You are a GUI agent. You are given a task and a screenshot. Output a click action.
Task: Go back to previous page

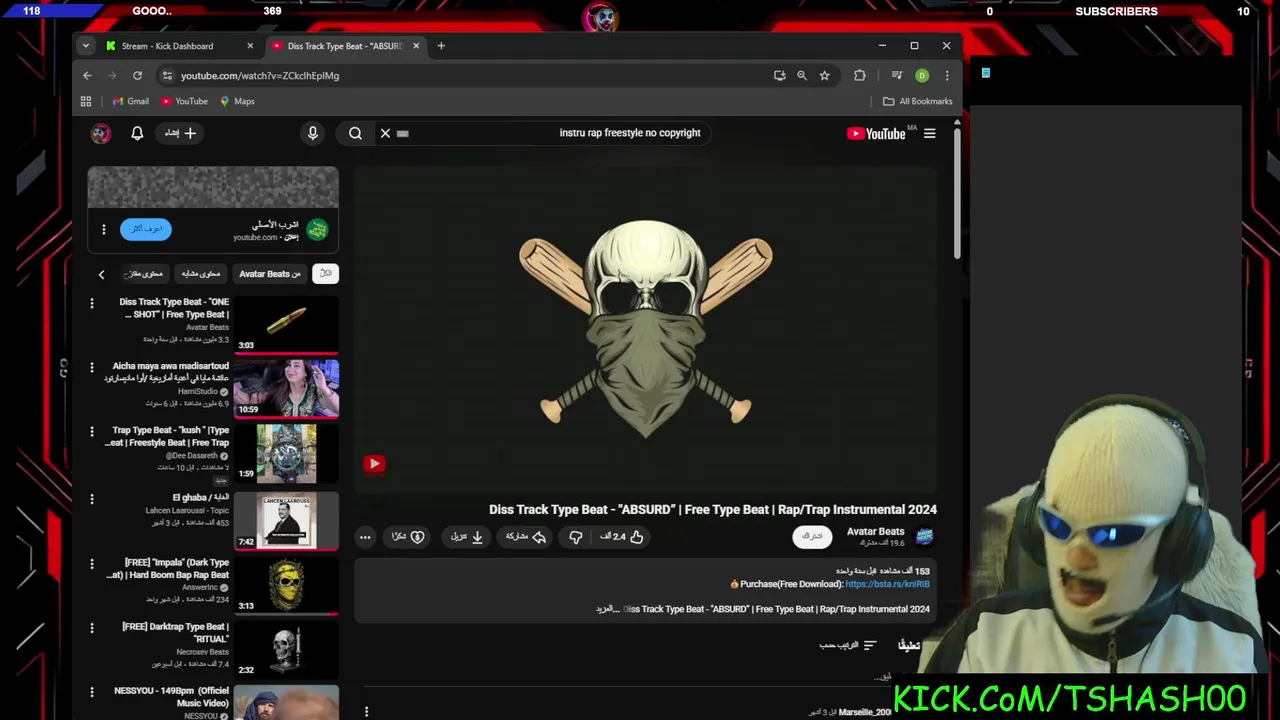click(87, 75)
